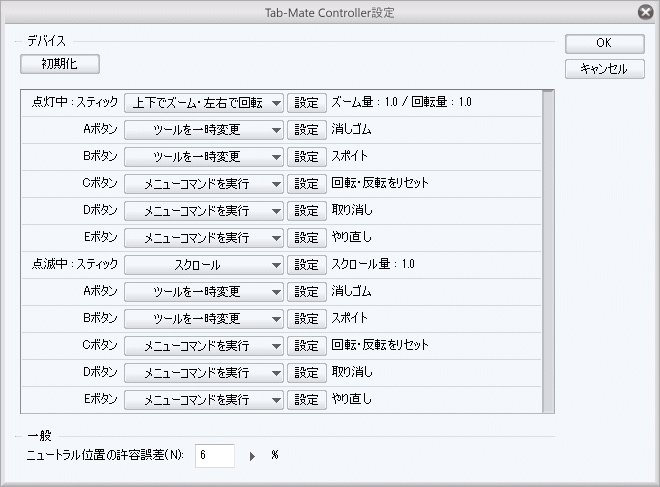Confirm settings with OK button

pyautogui.click(x=604, y=43)
